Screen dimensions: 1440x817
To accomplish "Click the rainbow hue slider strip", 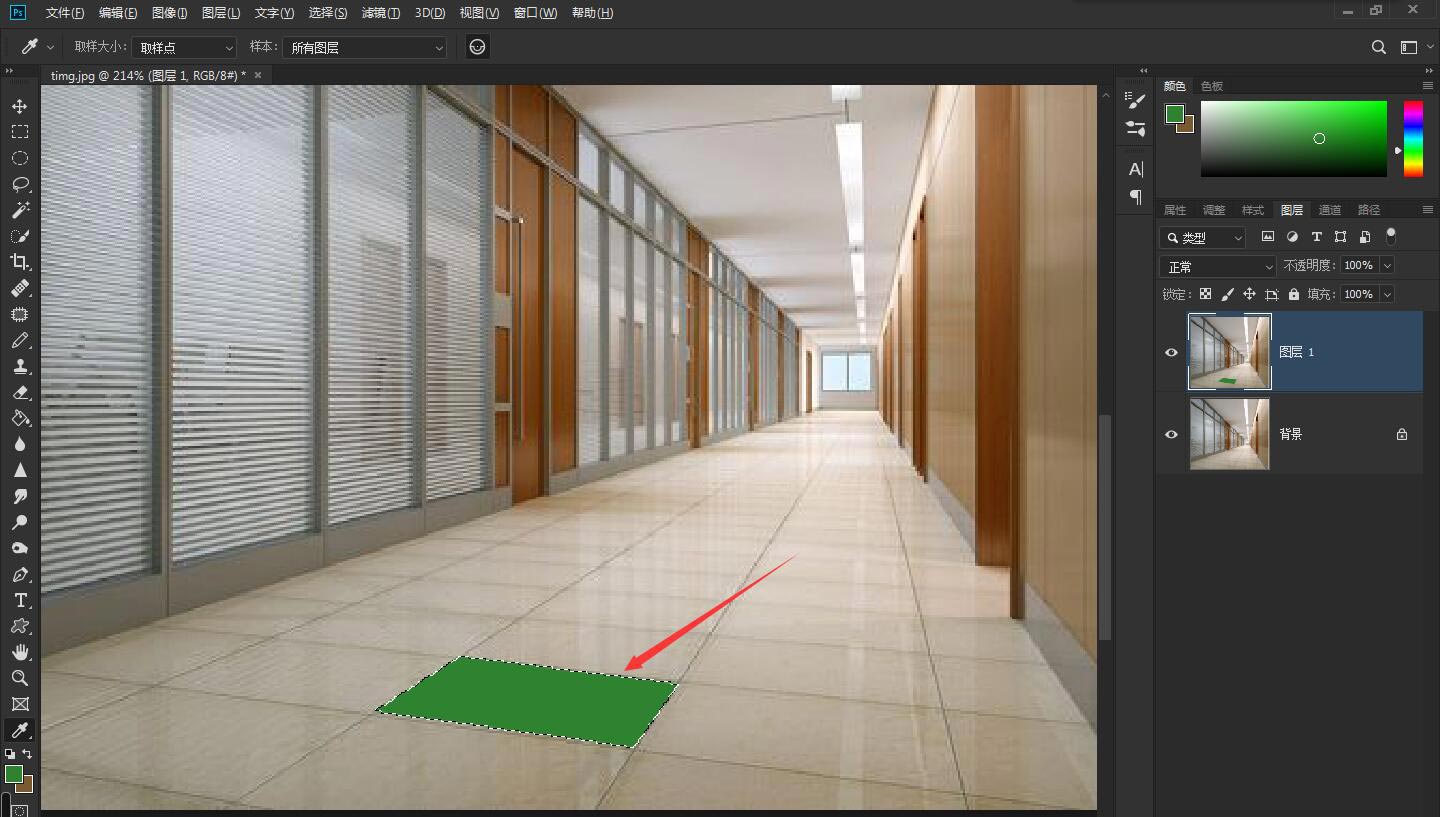I will tap(1413, 139).
